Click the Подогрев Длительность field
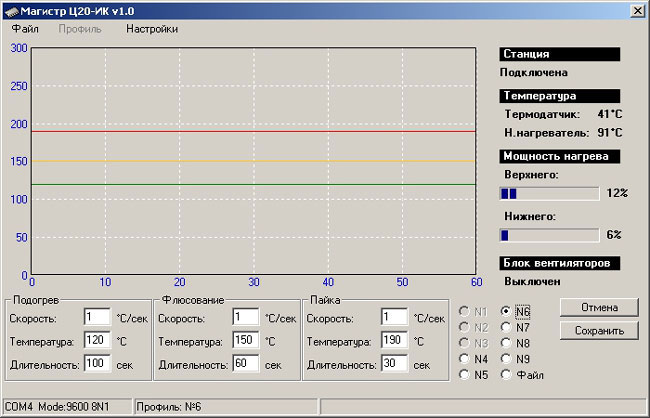 tap(98, 363)
